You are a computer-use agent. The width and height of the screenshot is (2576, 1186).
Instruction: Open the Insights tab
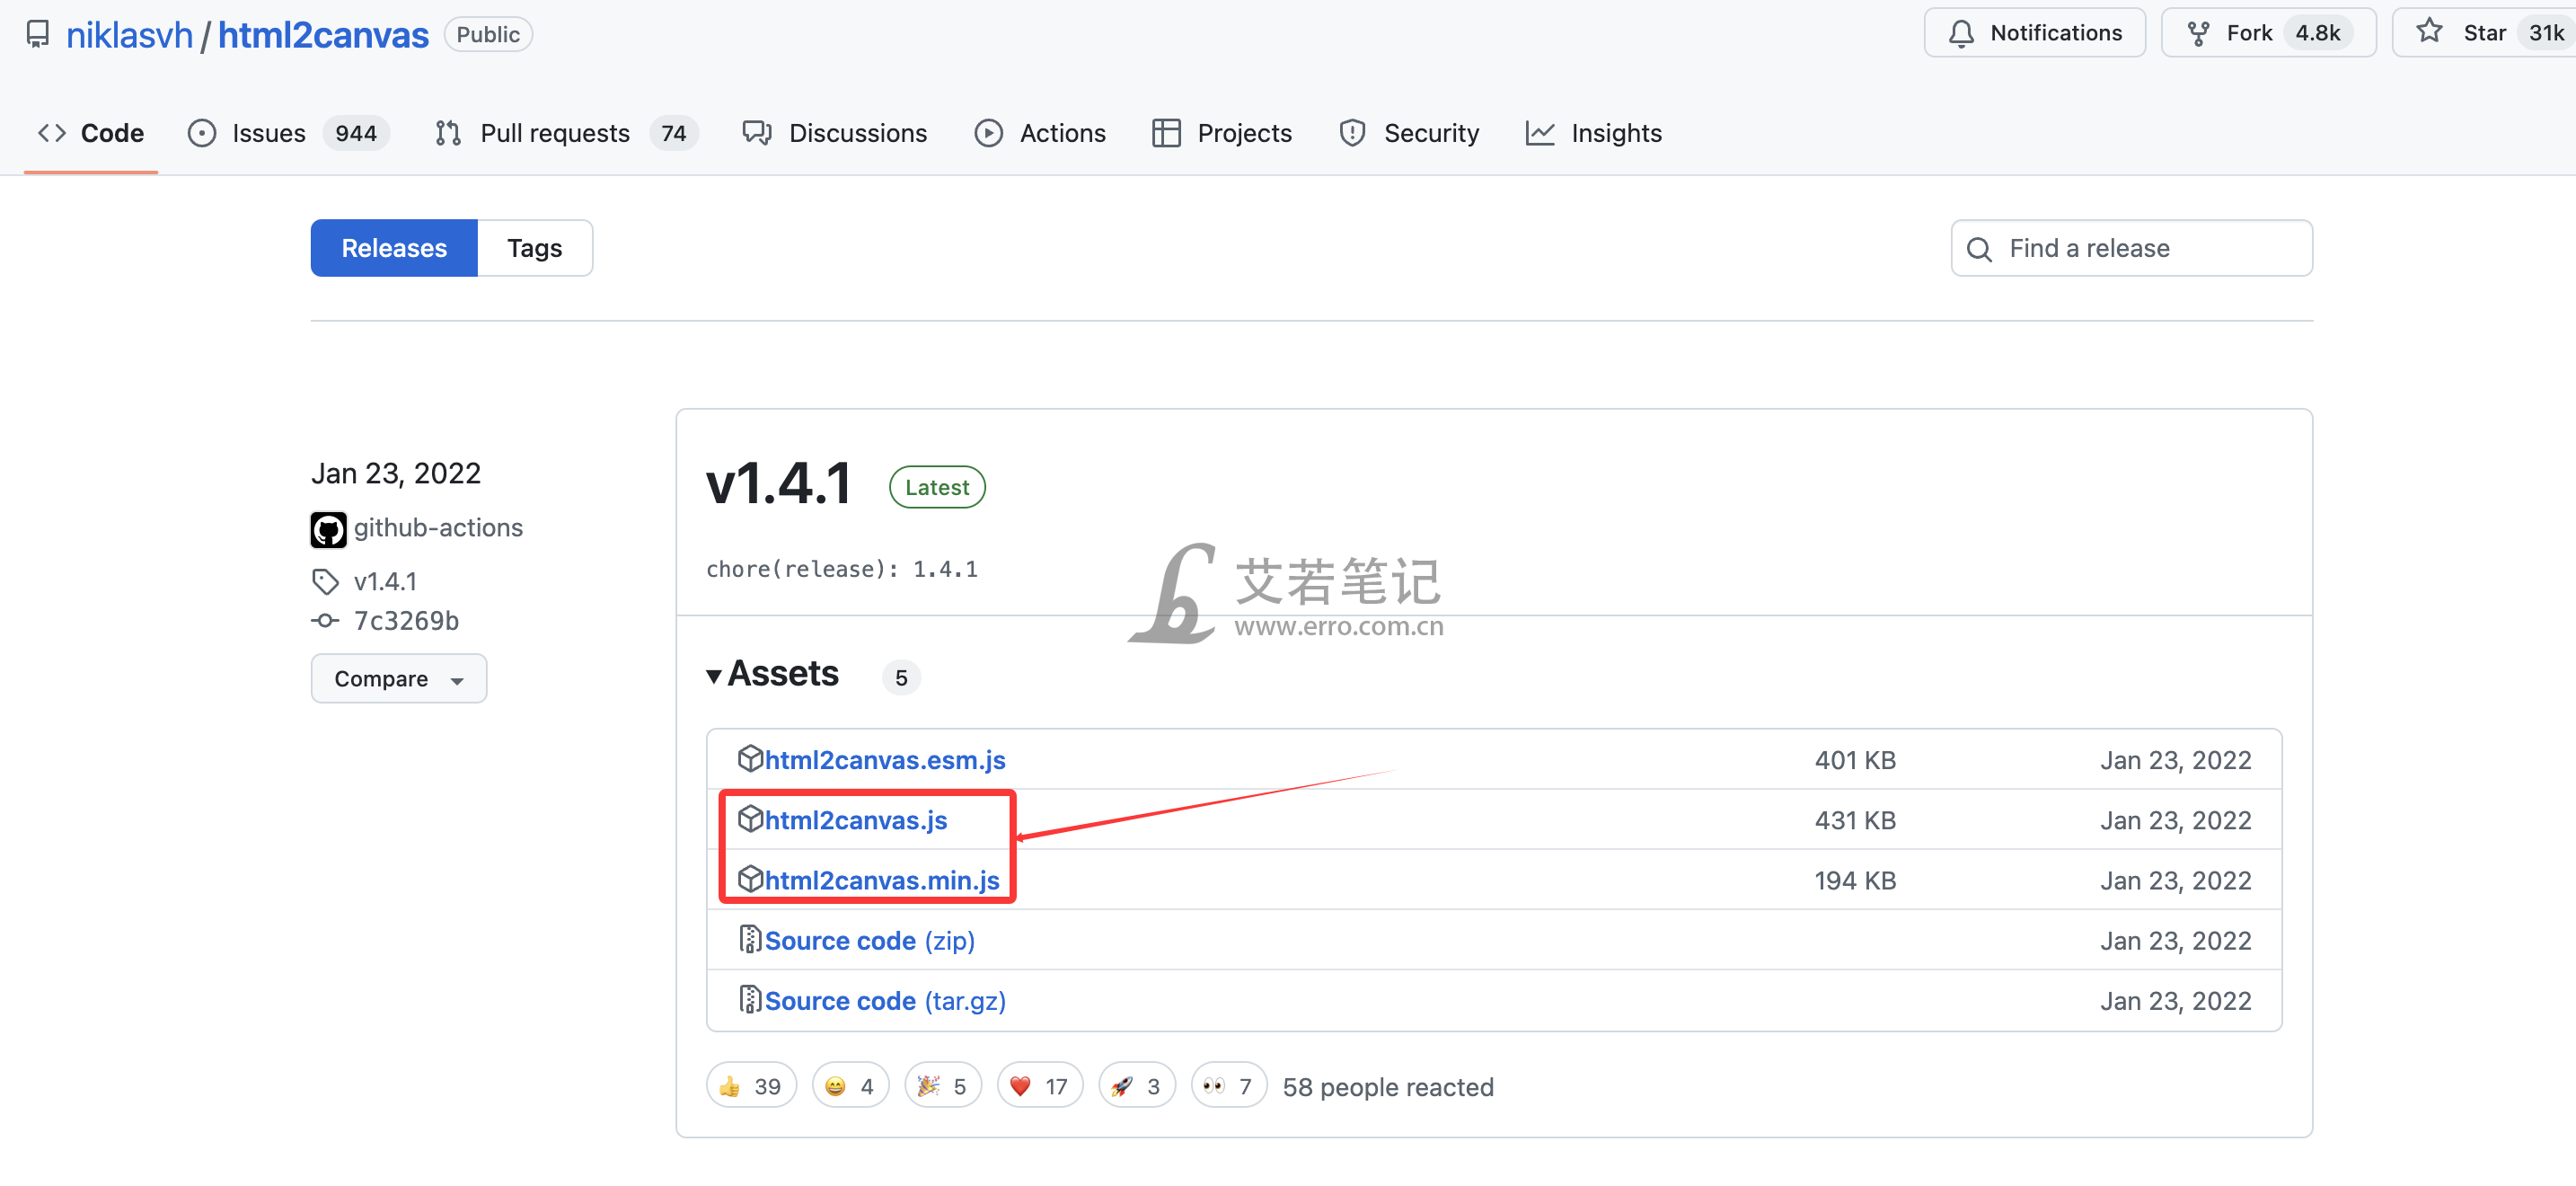pyautogui.click(x=1594, y=133)
